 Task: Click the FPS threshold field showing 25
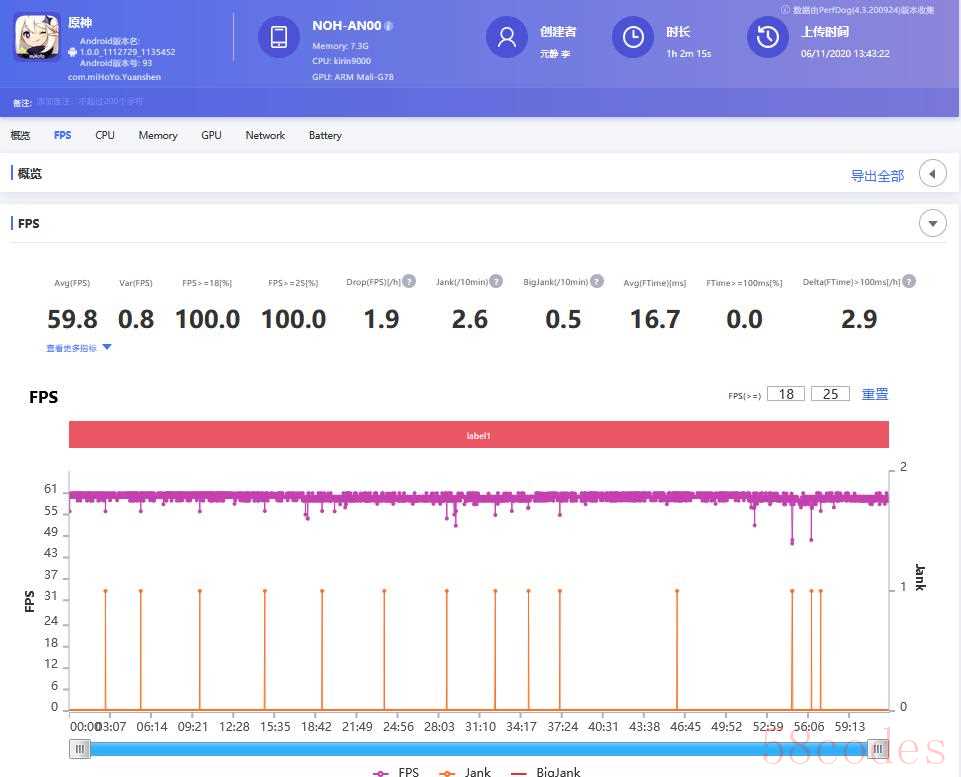pos(830,394)
